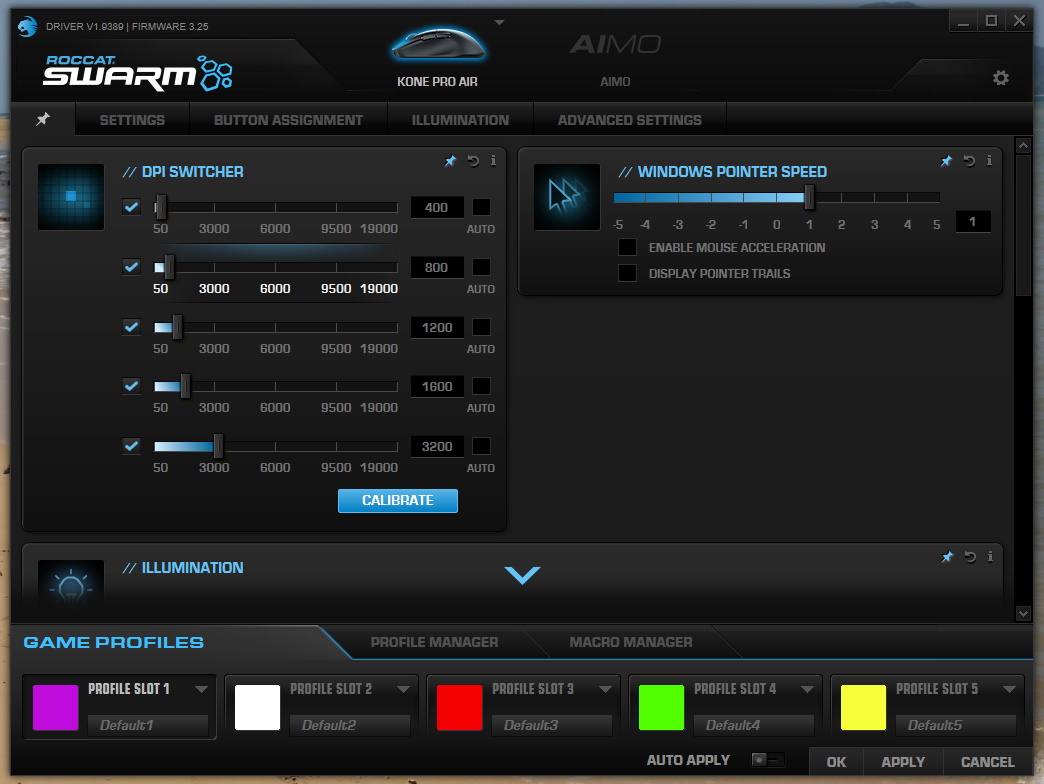Open Profile Slot 5 dropdown arrow
Screen dimensions: 1044x784
click(x=1009, y=689)
